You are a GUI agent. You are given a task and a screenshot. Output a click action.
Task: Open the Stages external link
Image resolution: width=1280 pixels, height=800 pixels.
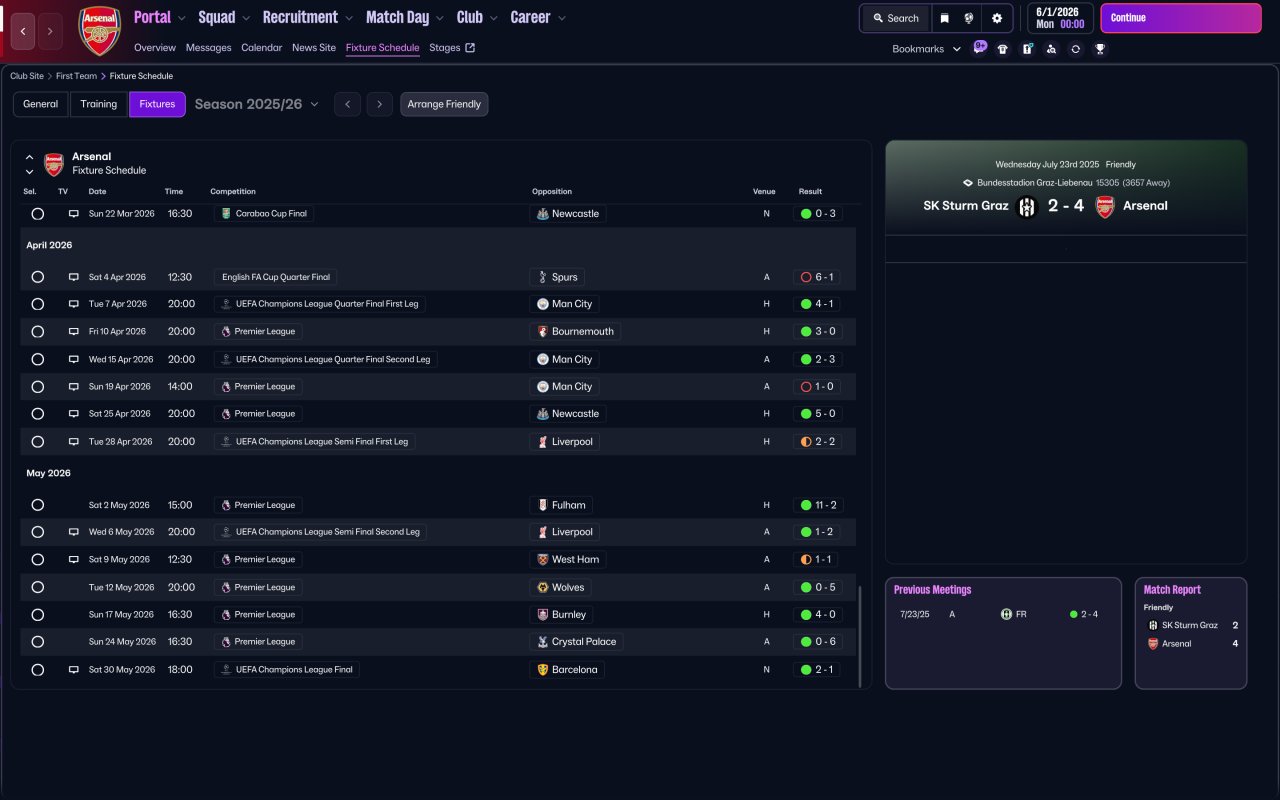click(x=452, y=48)
